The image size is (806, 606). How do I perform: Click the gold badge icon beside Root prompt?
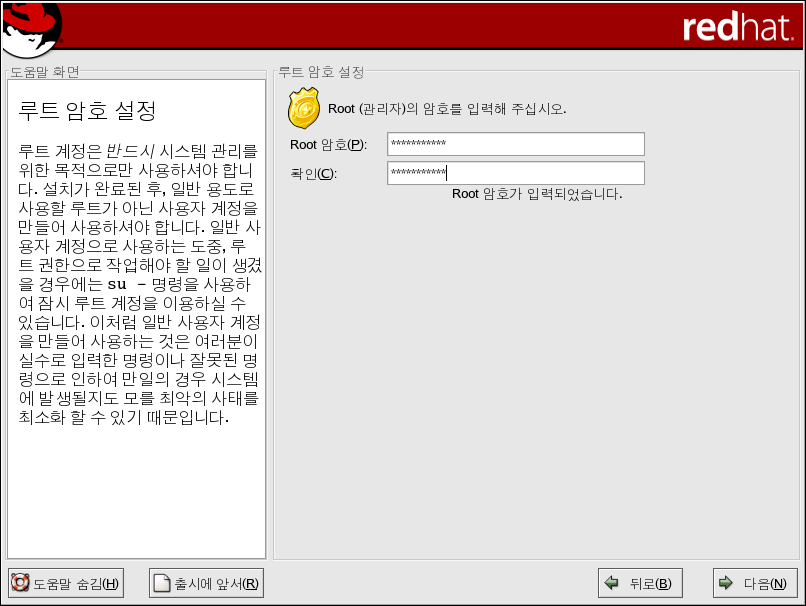tap(304, 108)
